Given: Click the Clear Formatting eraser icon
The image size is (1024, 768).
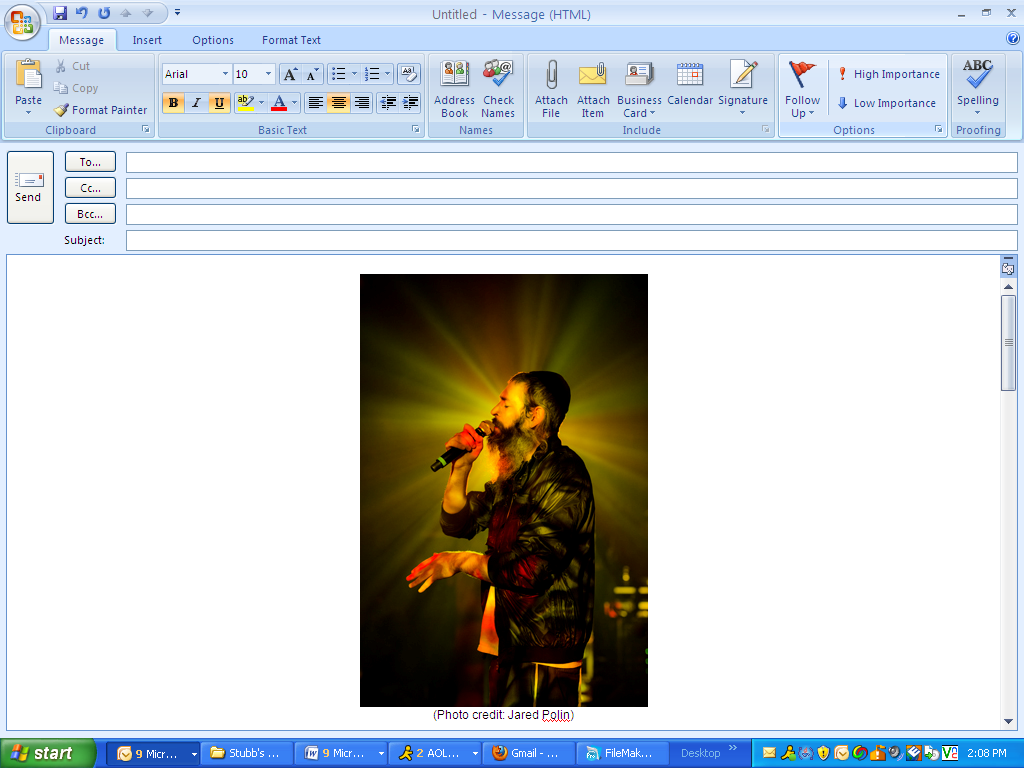Looking at the screenshot, I should click(x=408, y=74).
